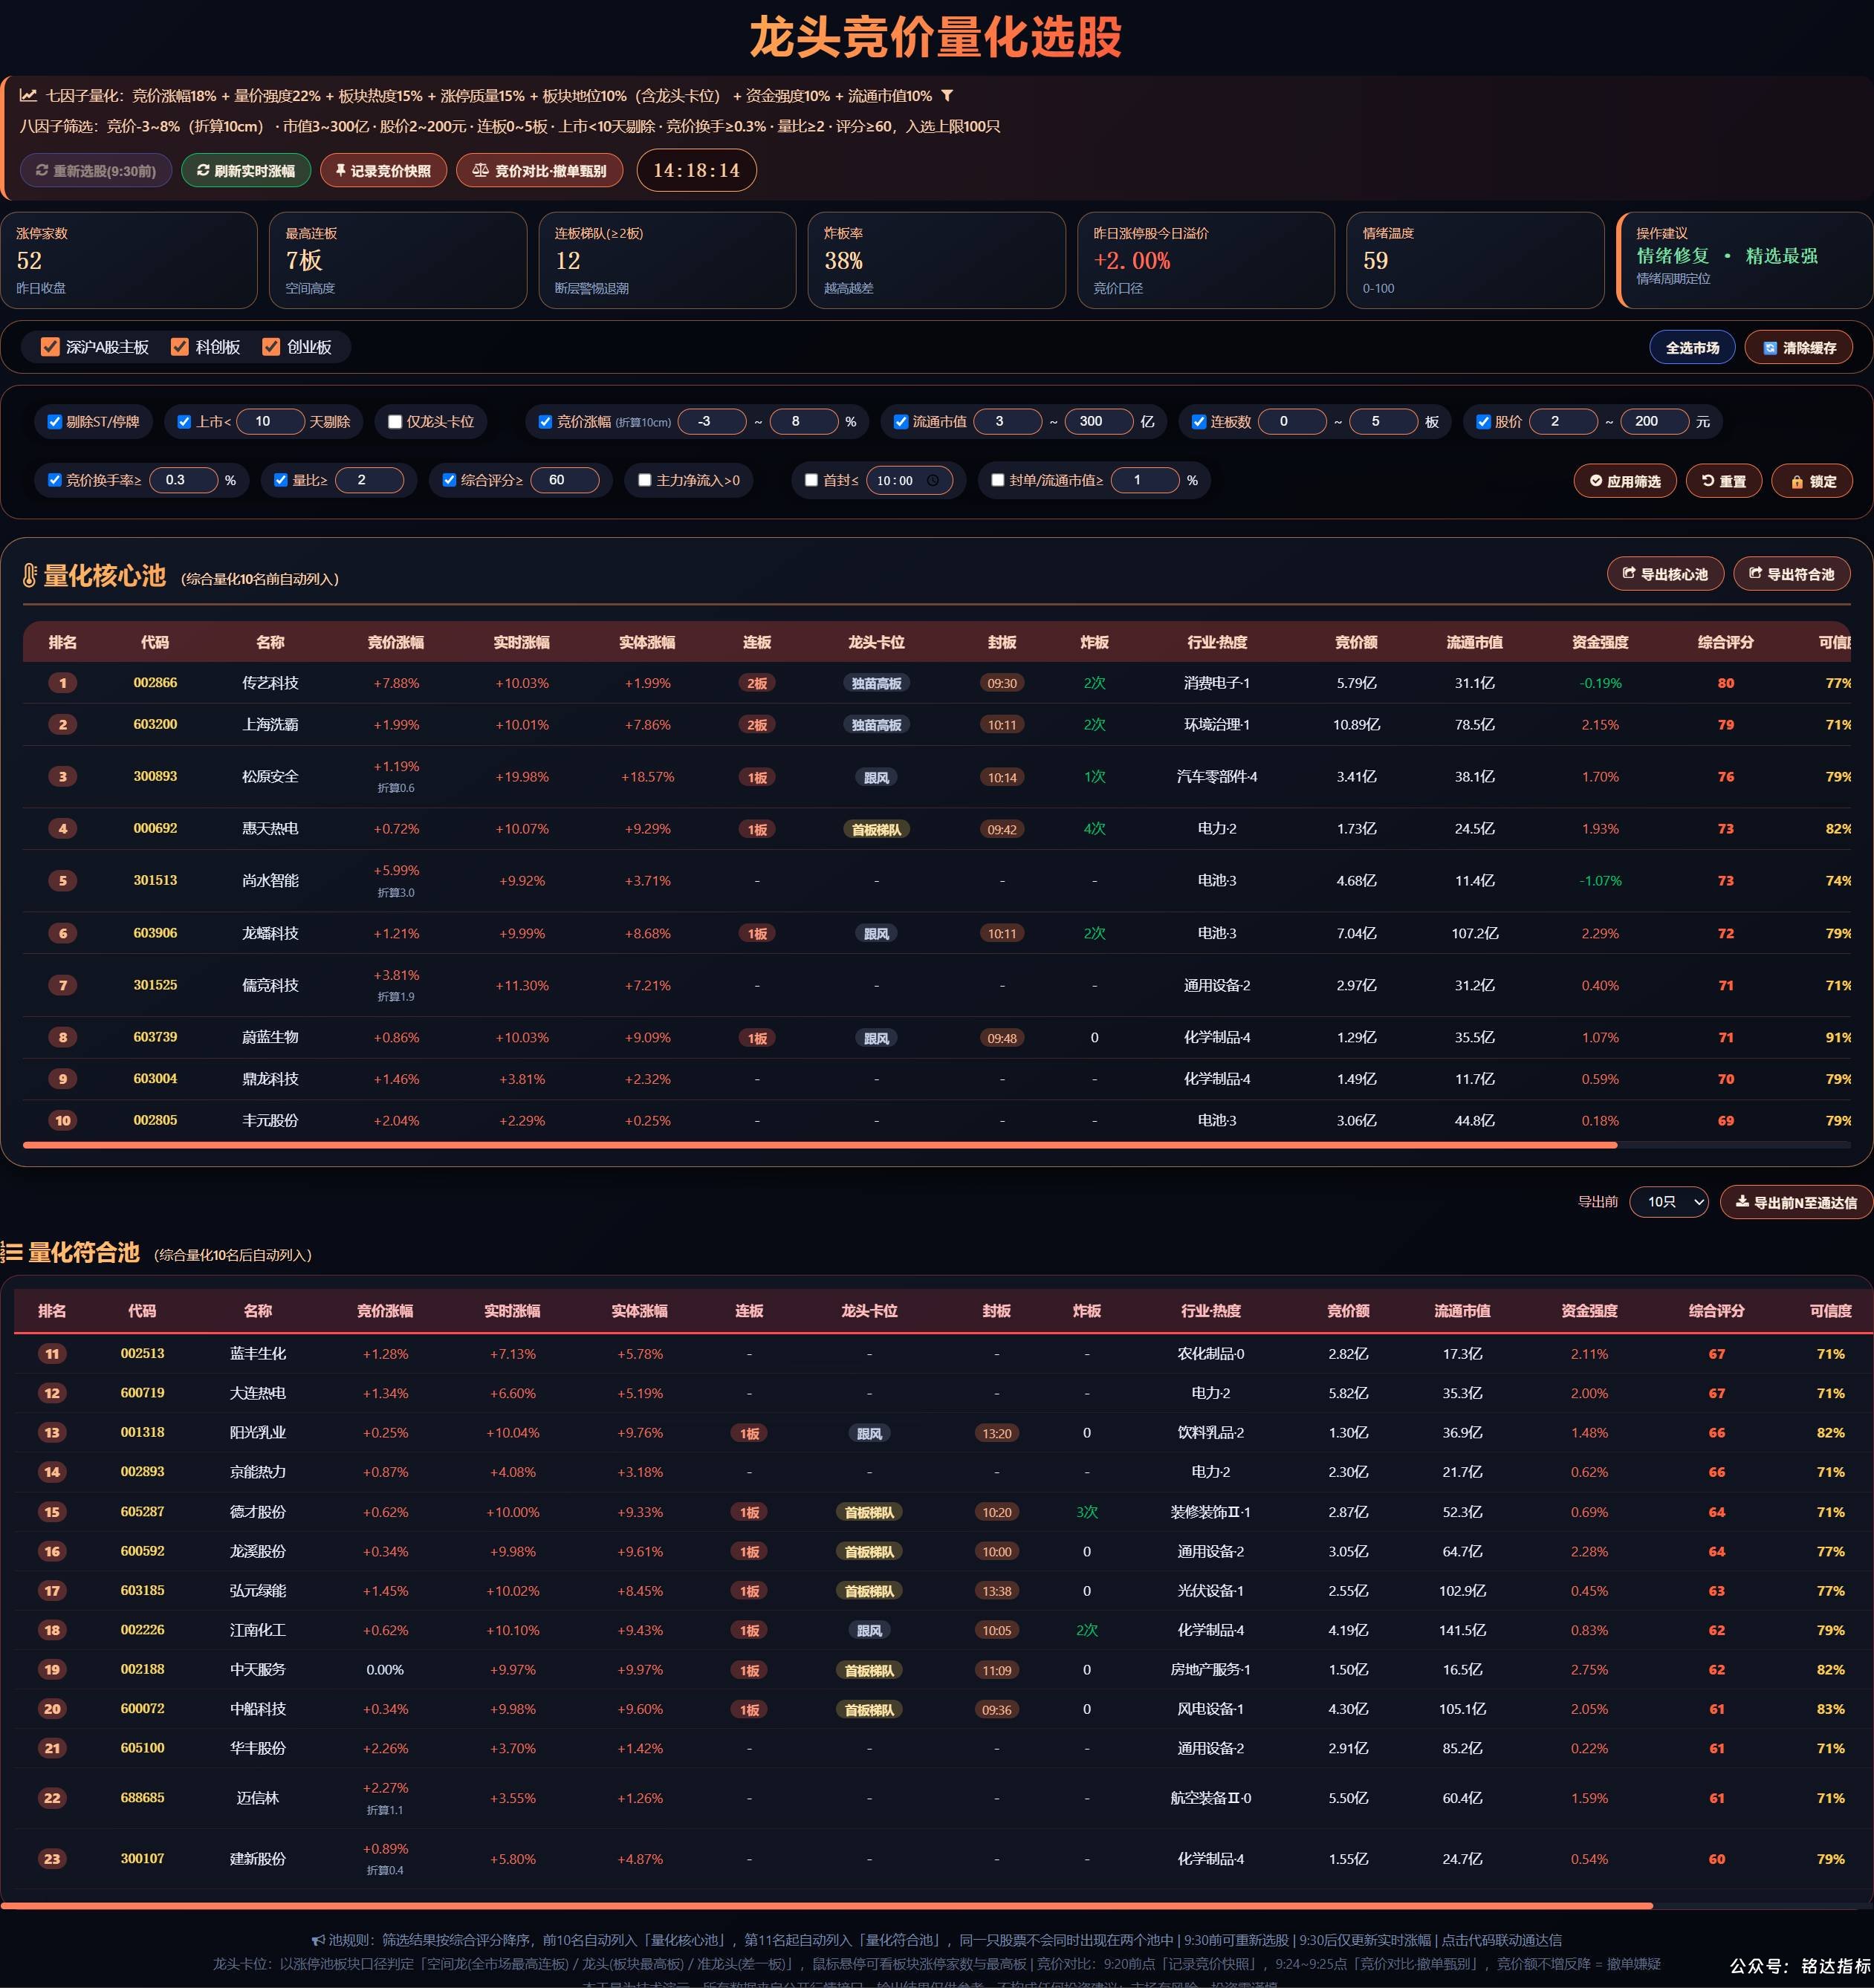Enable 封单/流通市值≥ checkbox
Viewport: 1874px width, 1988px height.
998,480
